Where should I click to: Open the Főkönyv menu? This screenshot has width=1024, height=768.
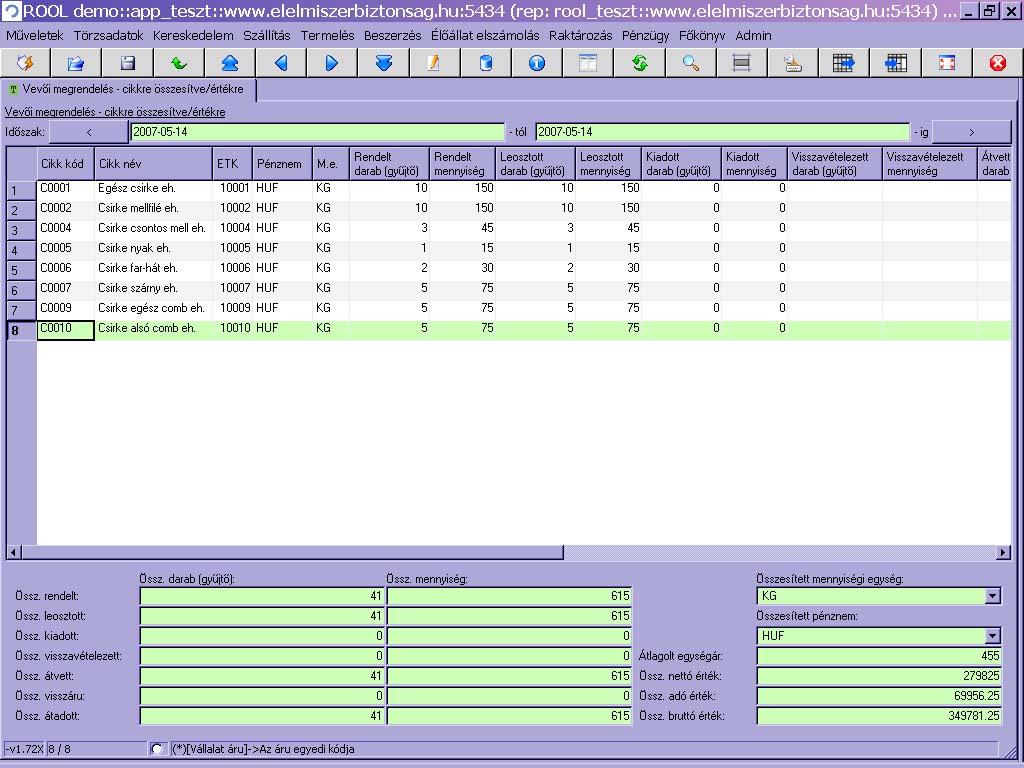click(x=702, y=36)
